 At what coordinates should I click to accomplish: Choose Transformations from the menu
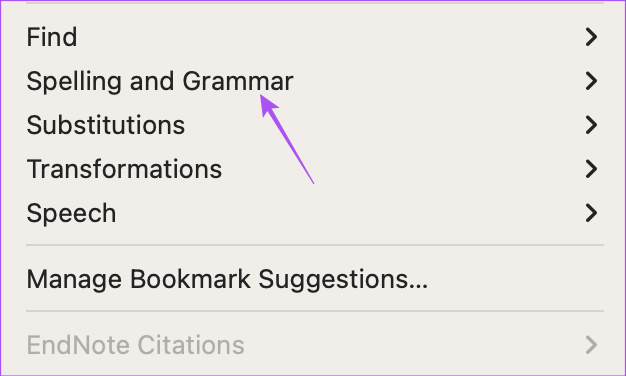click(x=315, y=169)
